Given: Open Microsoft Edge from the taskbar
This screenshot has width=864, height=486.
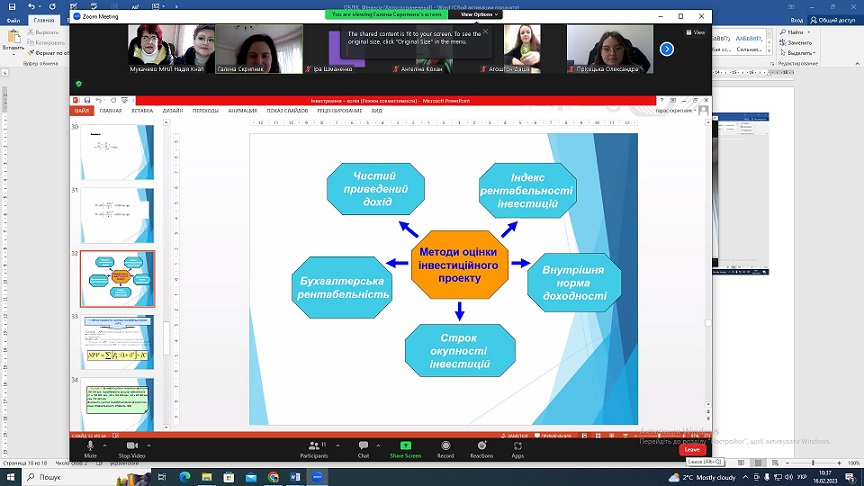Looking at the screenshot, I should tap(185, 477).
